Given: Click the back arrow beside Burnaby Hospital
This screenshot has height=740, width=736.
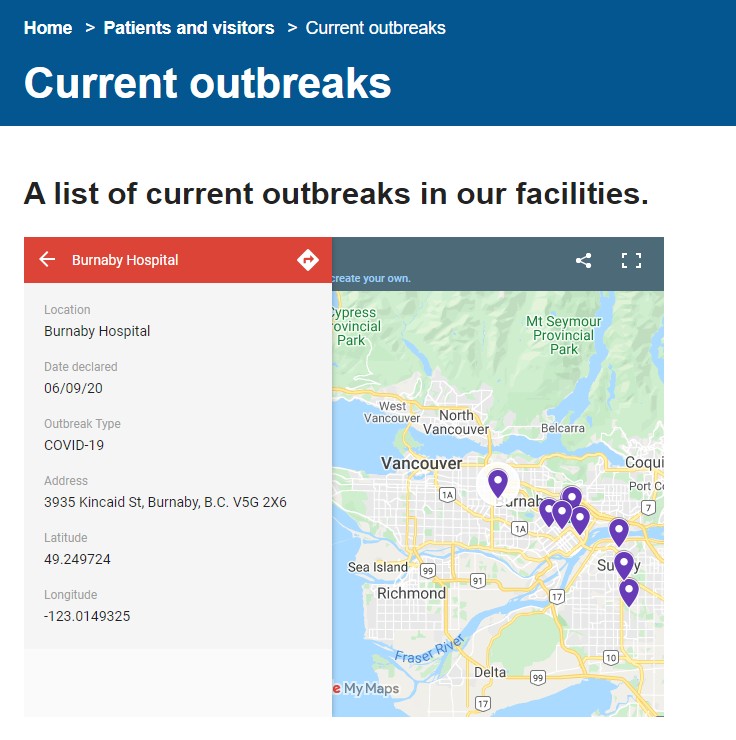Looking at the screenshot, I should (47, 260).
